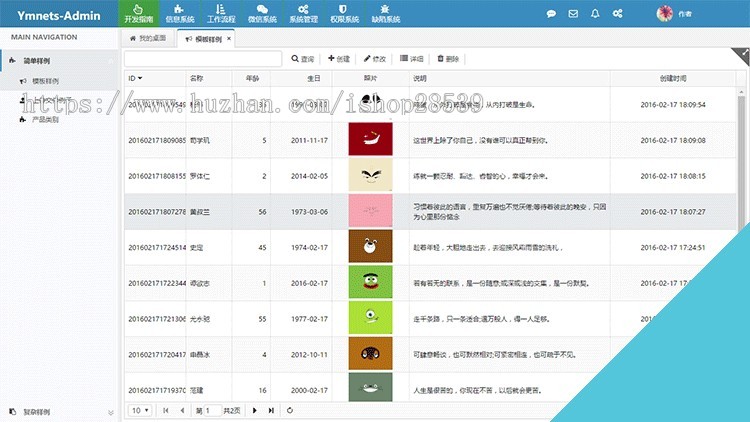
Task: Open the notifications bell in the header
Action: pos(595,14)
